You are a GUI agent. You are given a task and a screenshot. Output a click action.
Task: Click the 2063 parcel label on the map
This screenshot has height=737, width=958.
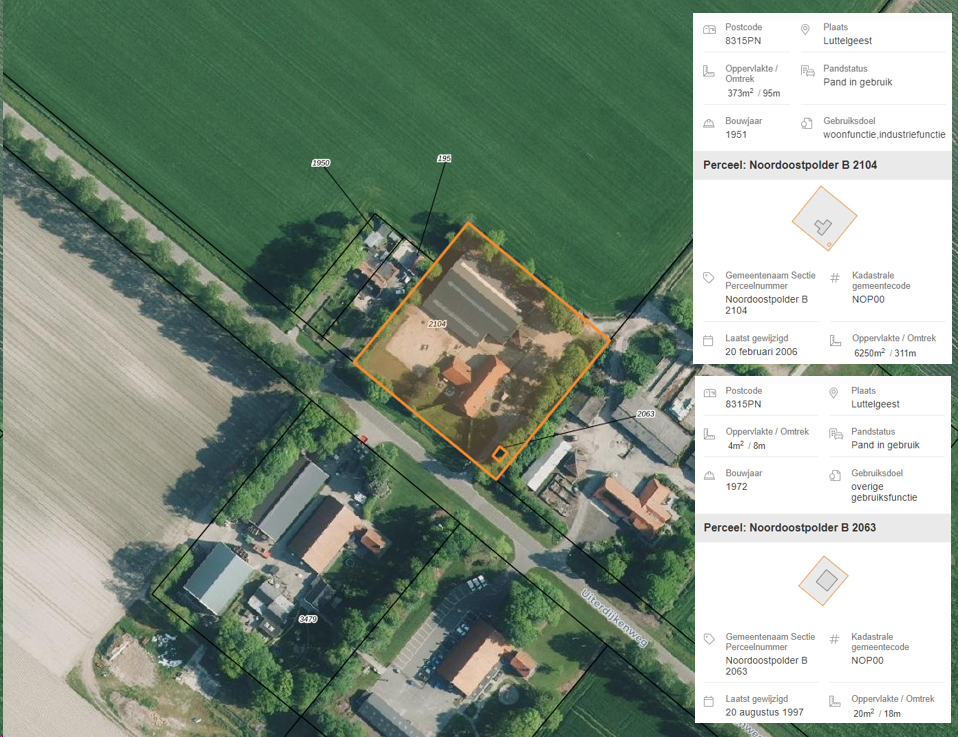(645, 414)
